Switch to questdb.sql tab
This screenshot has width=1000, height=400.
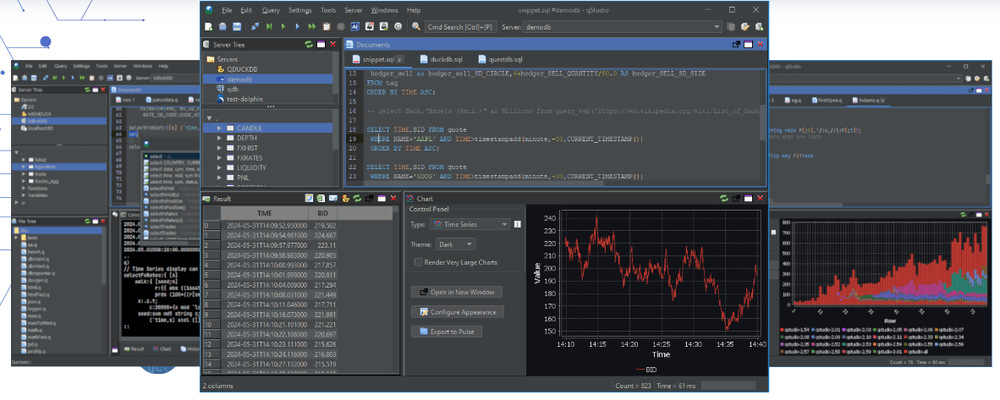pos(500,59)
